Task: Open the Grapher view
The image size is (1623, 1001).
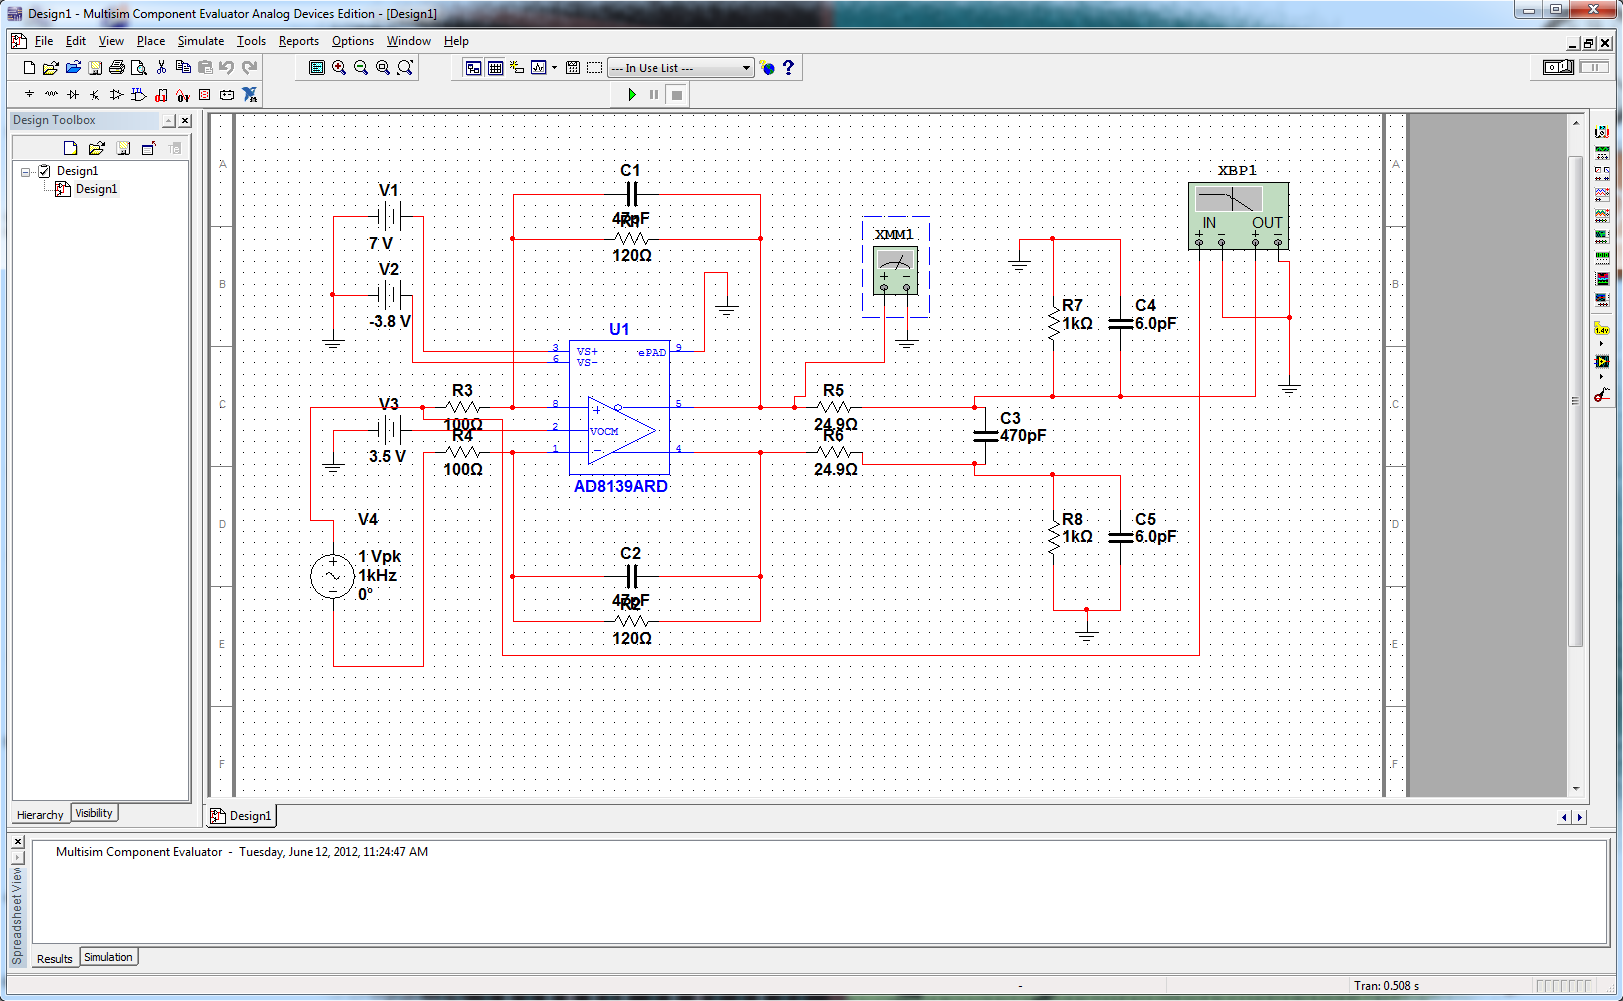Action: pos(539,68)
